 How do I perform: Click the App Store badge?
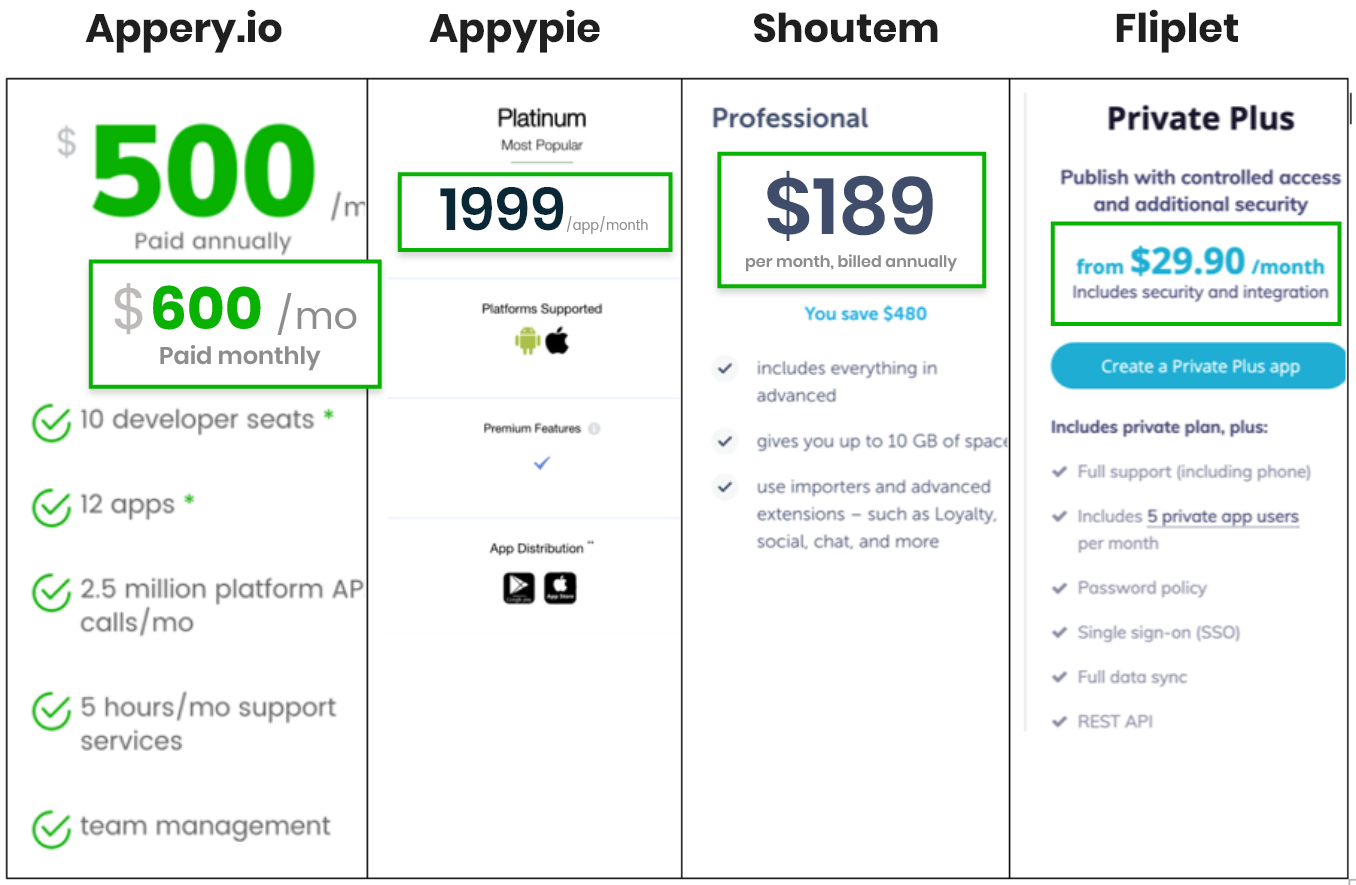coord(560,588)
